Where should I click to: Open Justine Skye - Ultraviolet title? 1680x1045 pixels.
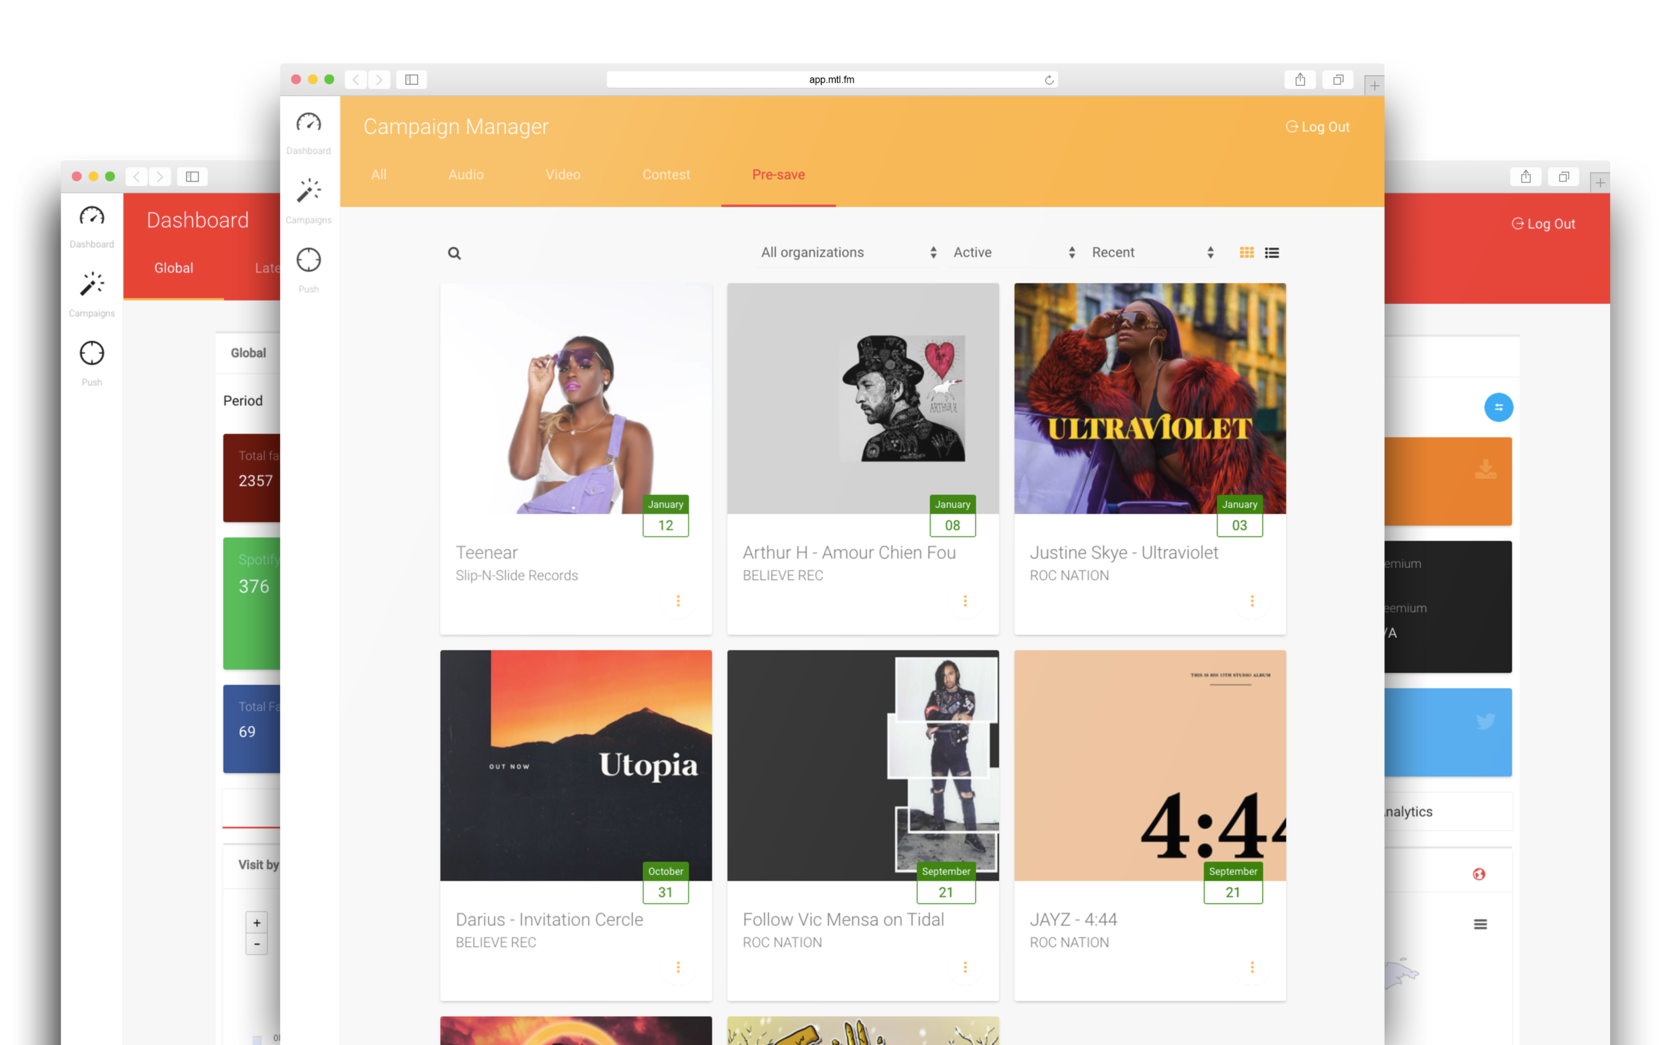(1124, 553)
